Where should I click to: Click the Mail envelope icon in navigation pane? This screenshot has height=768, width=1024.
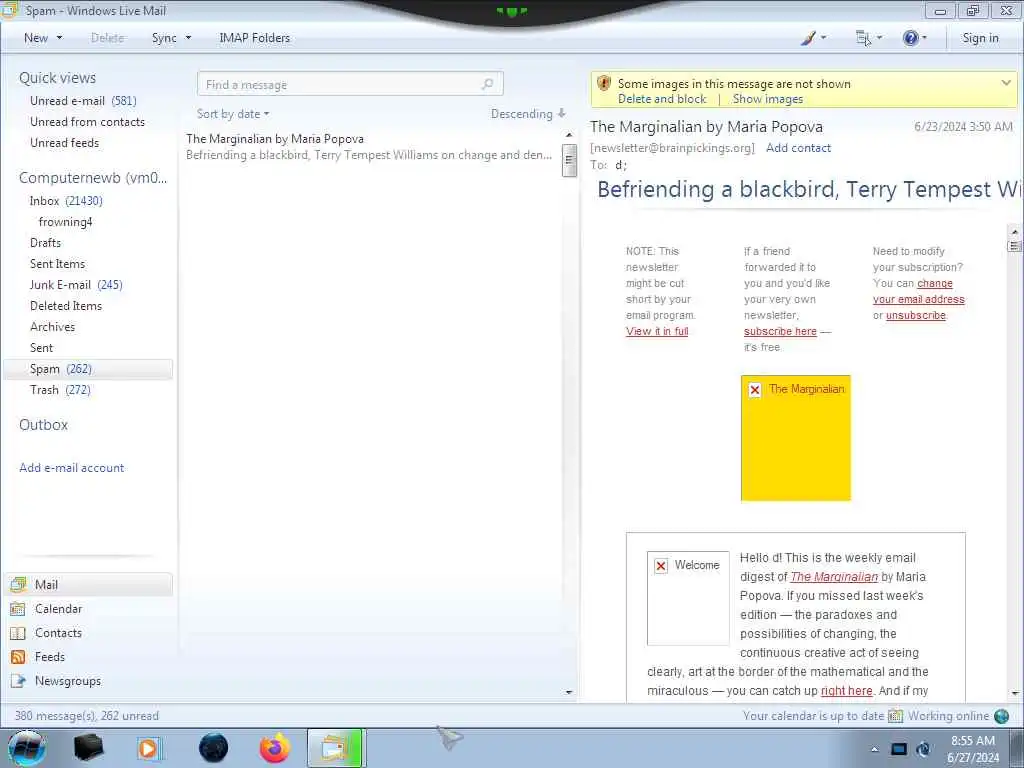click(18, 584)
